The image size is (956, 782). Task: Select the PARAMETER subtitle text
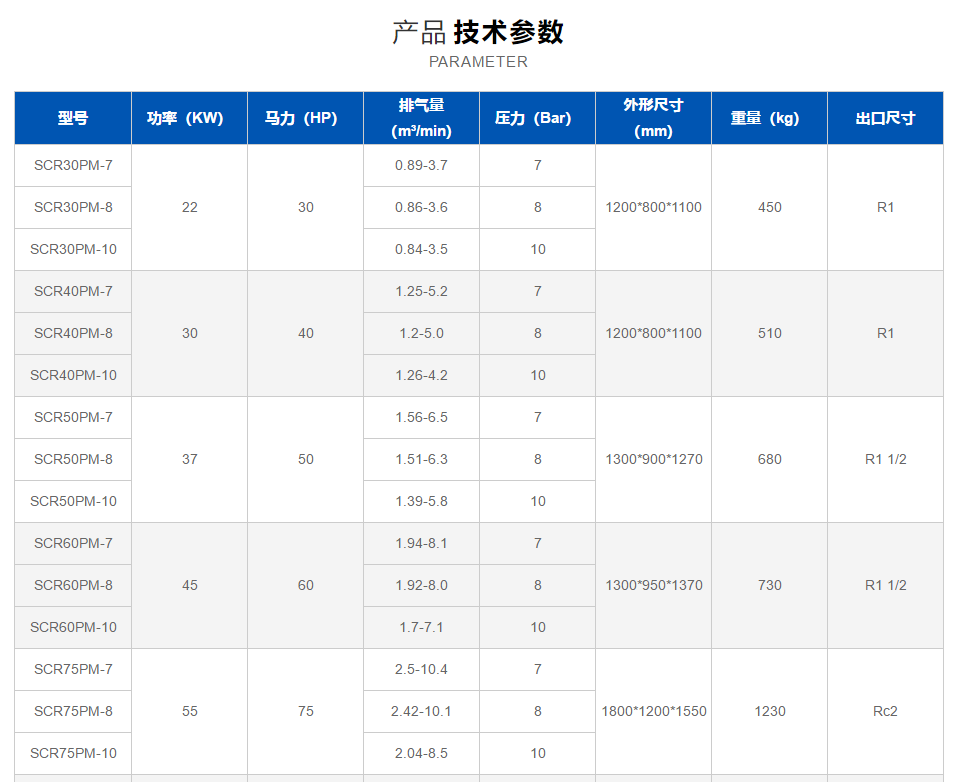tap(478, 62)
